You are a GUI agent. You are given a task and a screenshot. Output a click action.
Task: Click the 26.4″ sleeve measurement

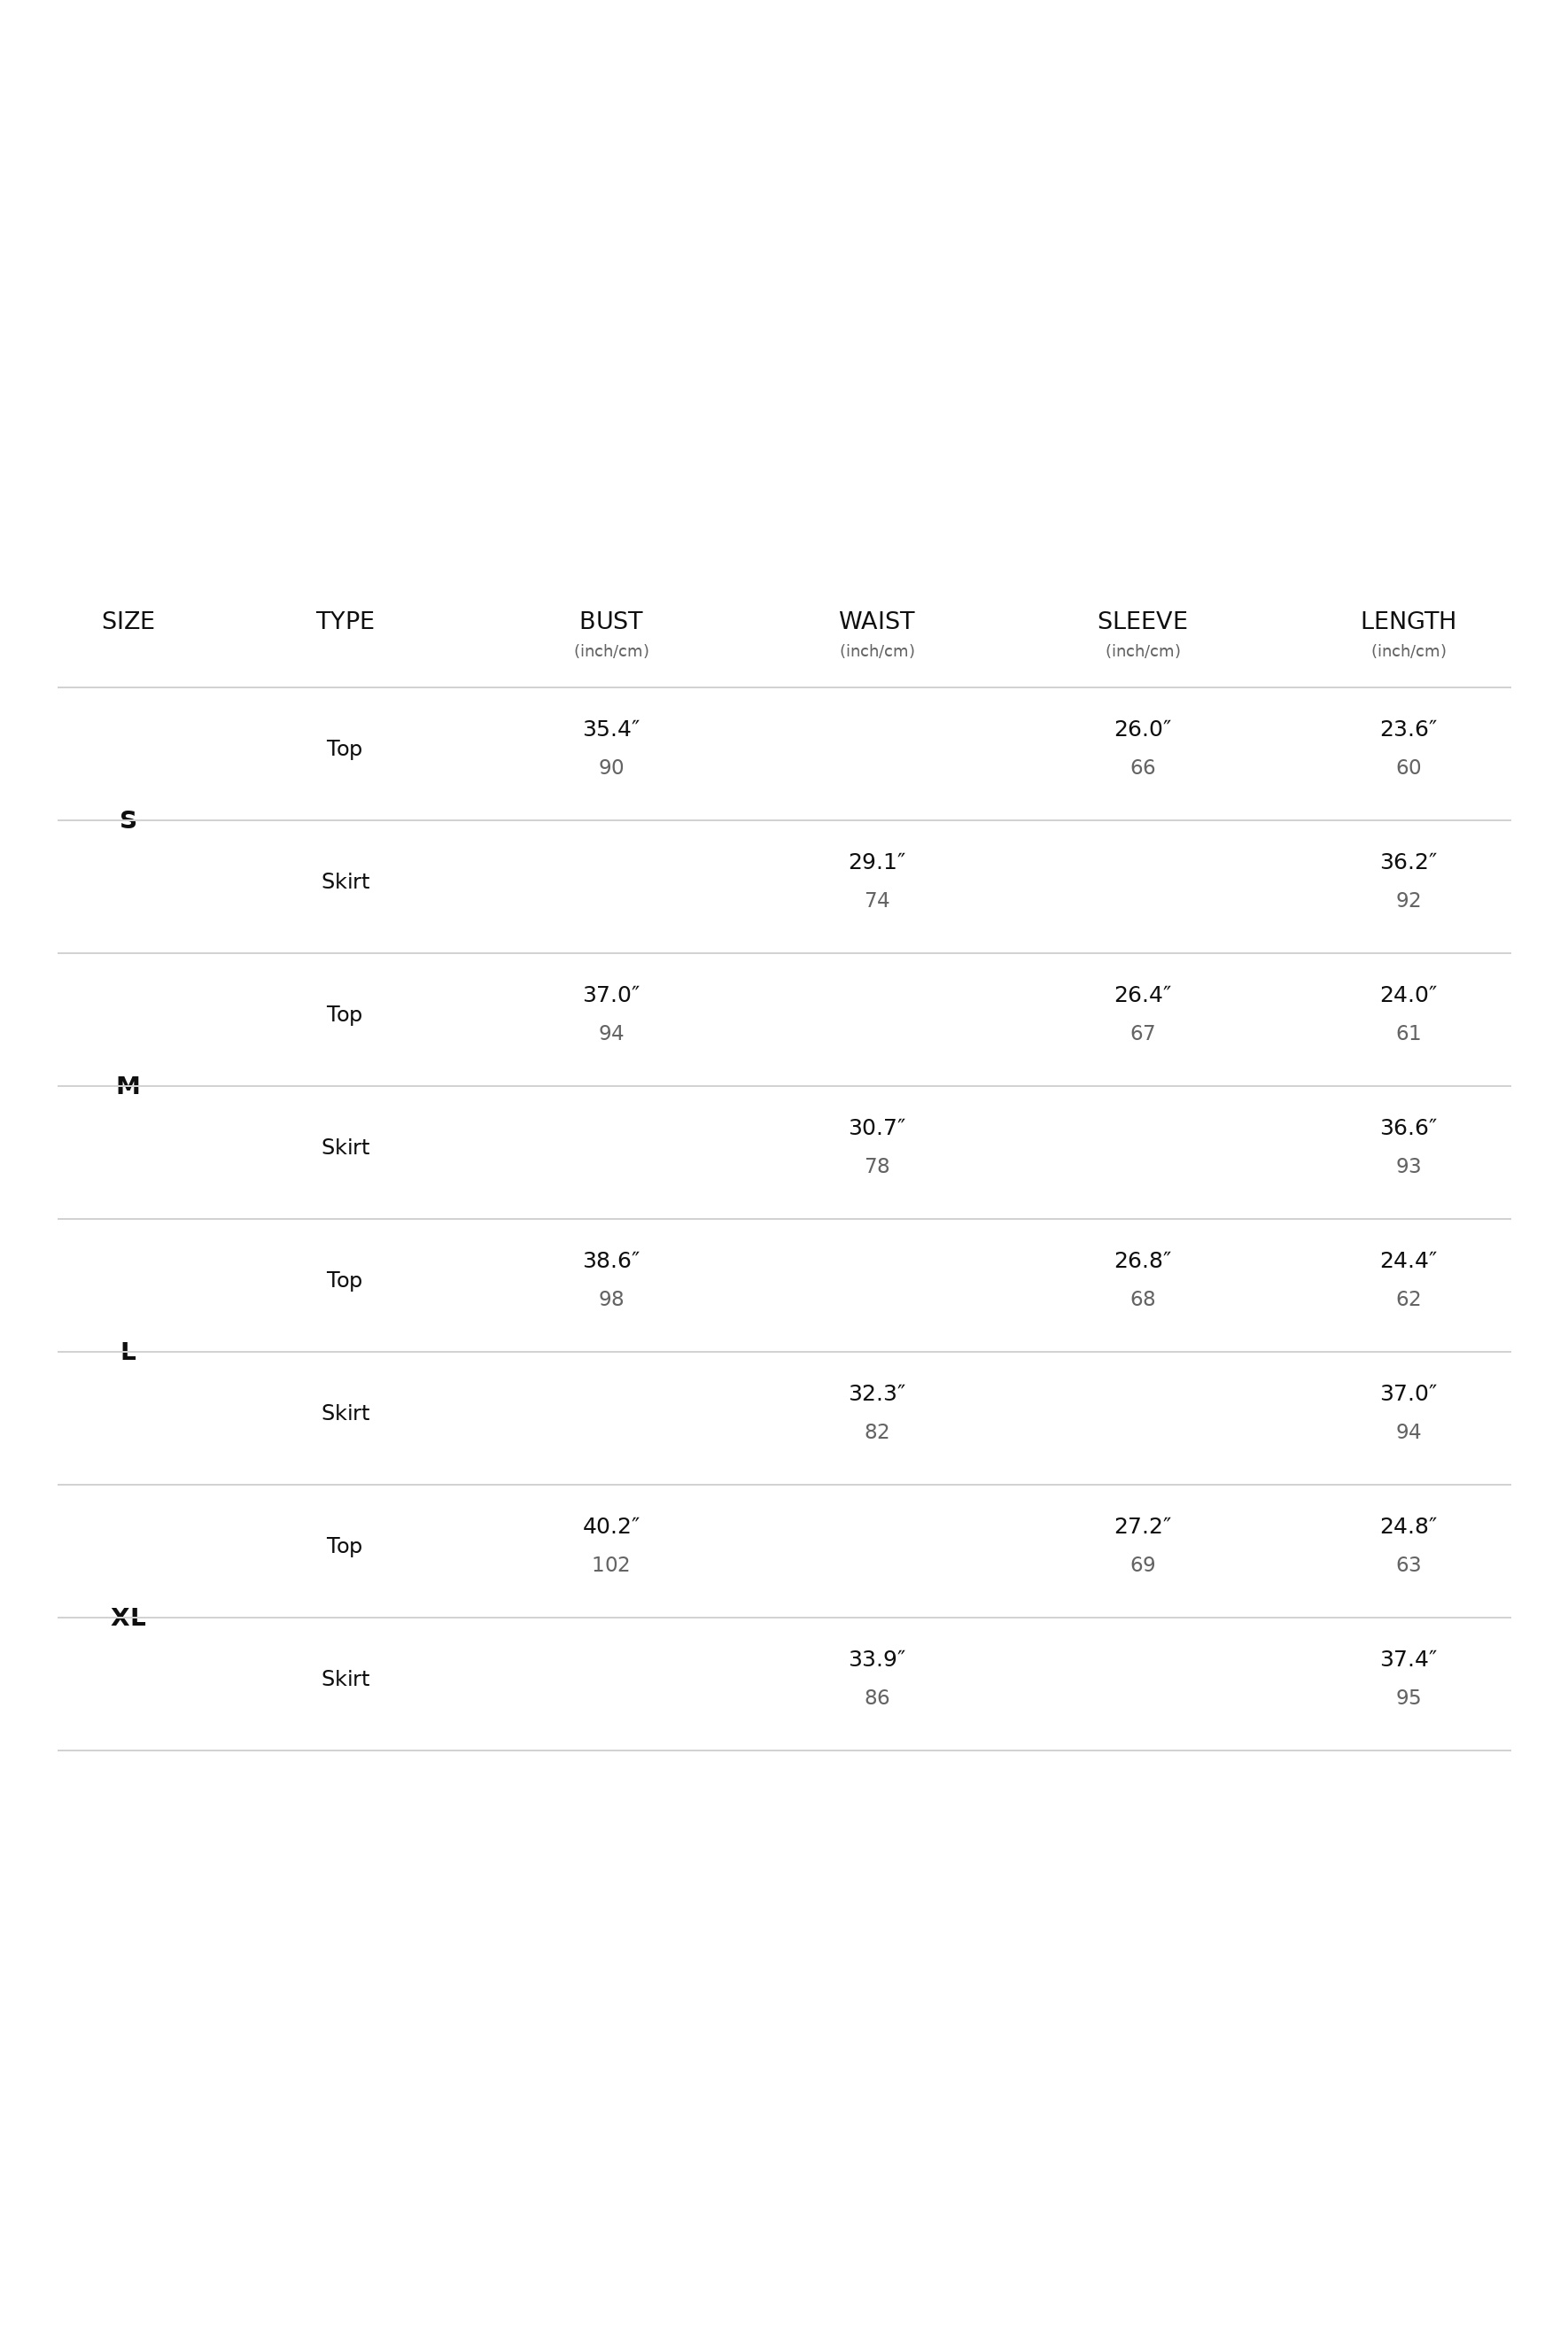[1142, 995]
